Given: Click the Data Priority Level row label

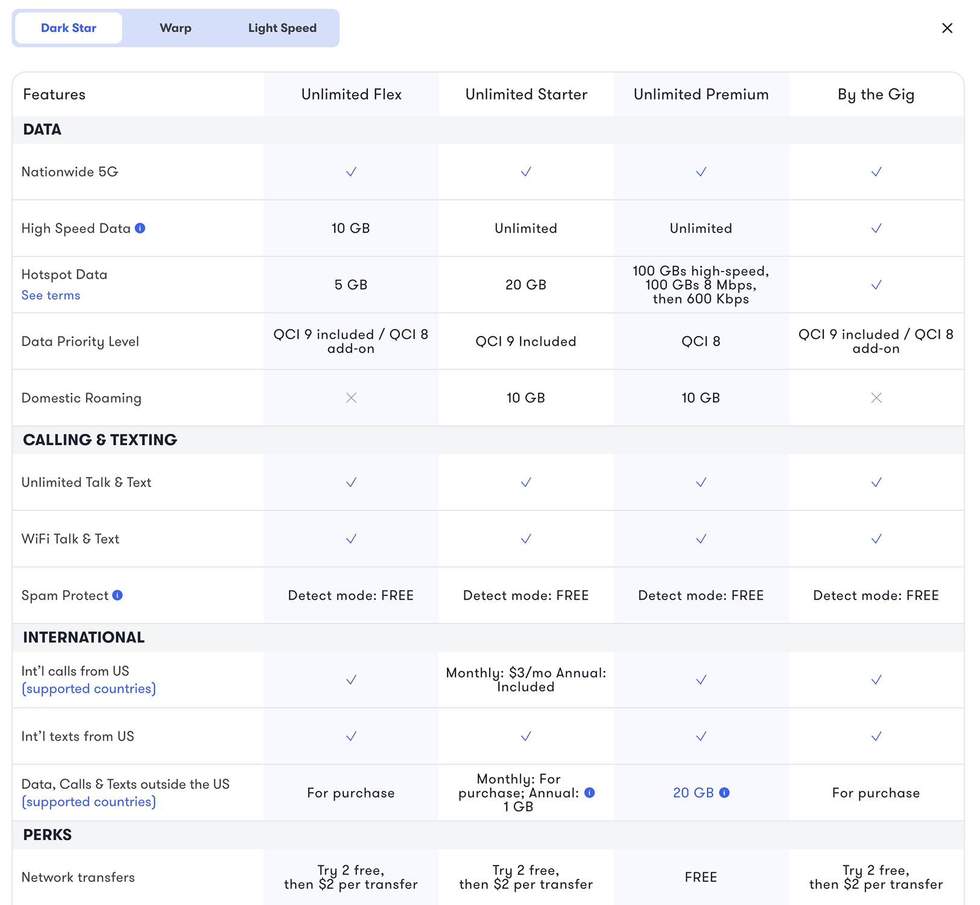Looking at the screenshot, I should click(x=80, y=341).
